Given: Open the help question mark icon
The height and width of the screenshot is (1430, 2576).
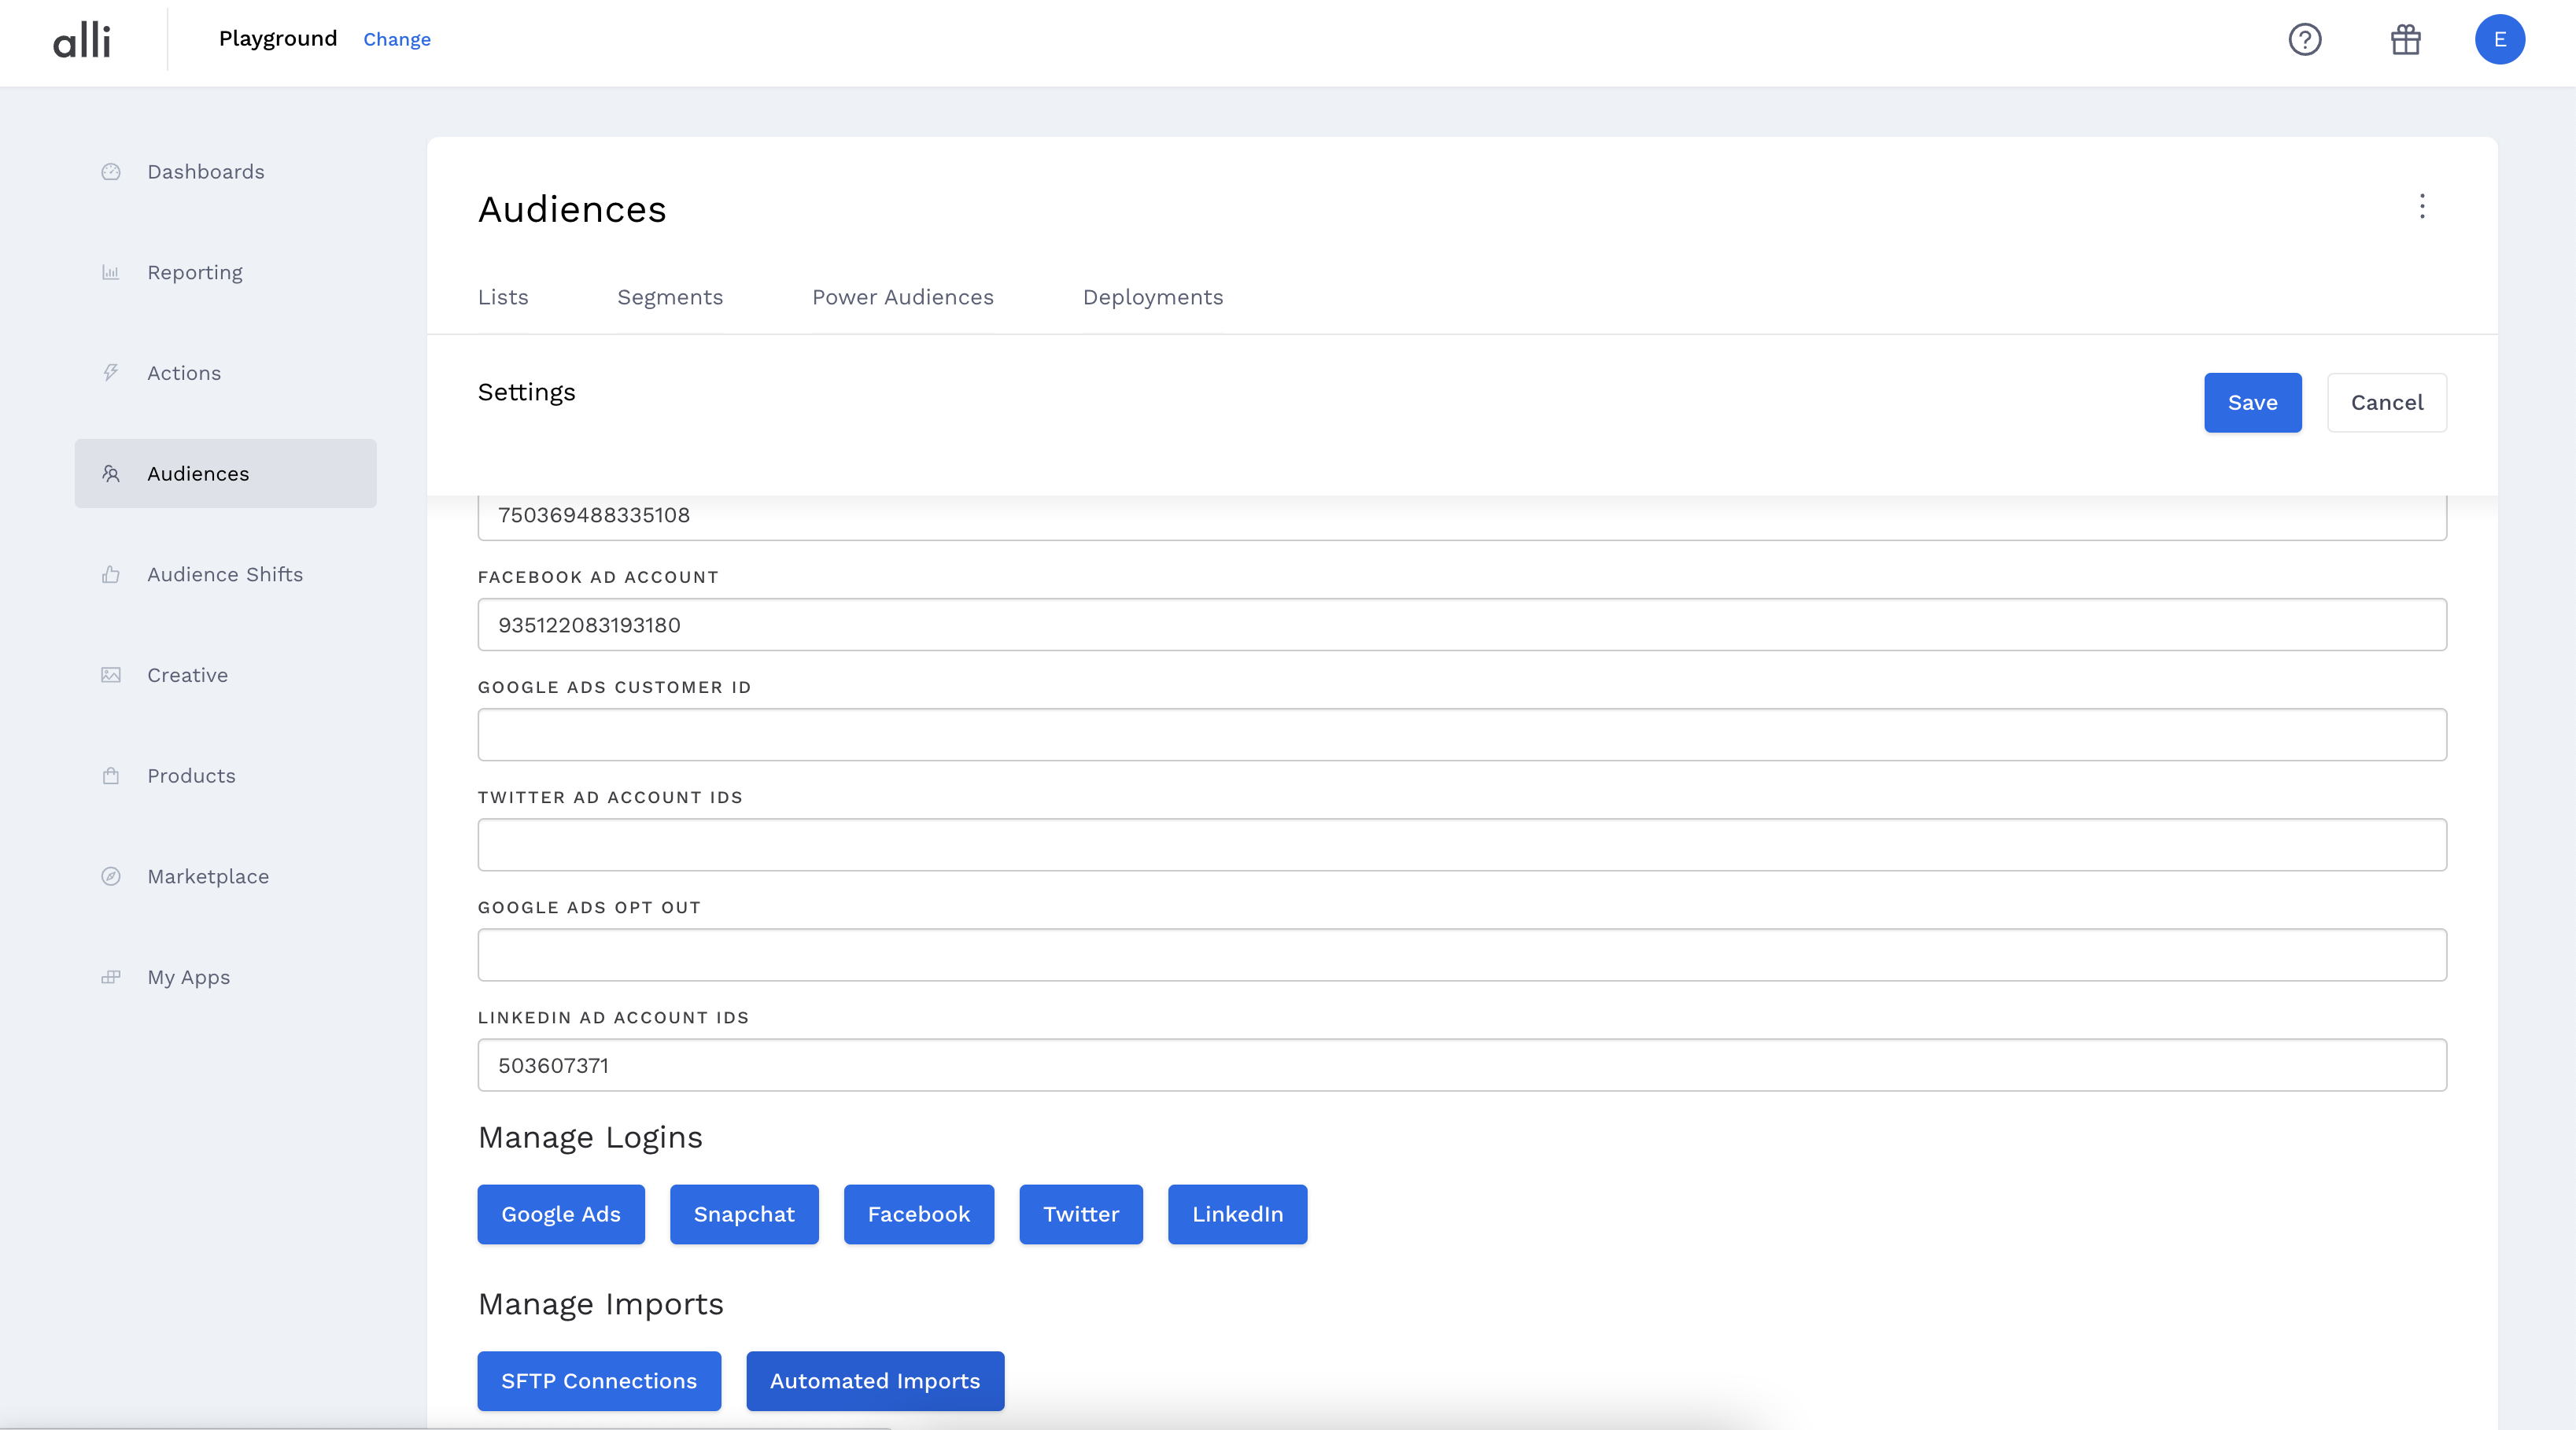Looking at the screenshot, I should click(x=2305, y=40).
